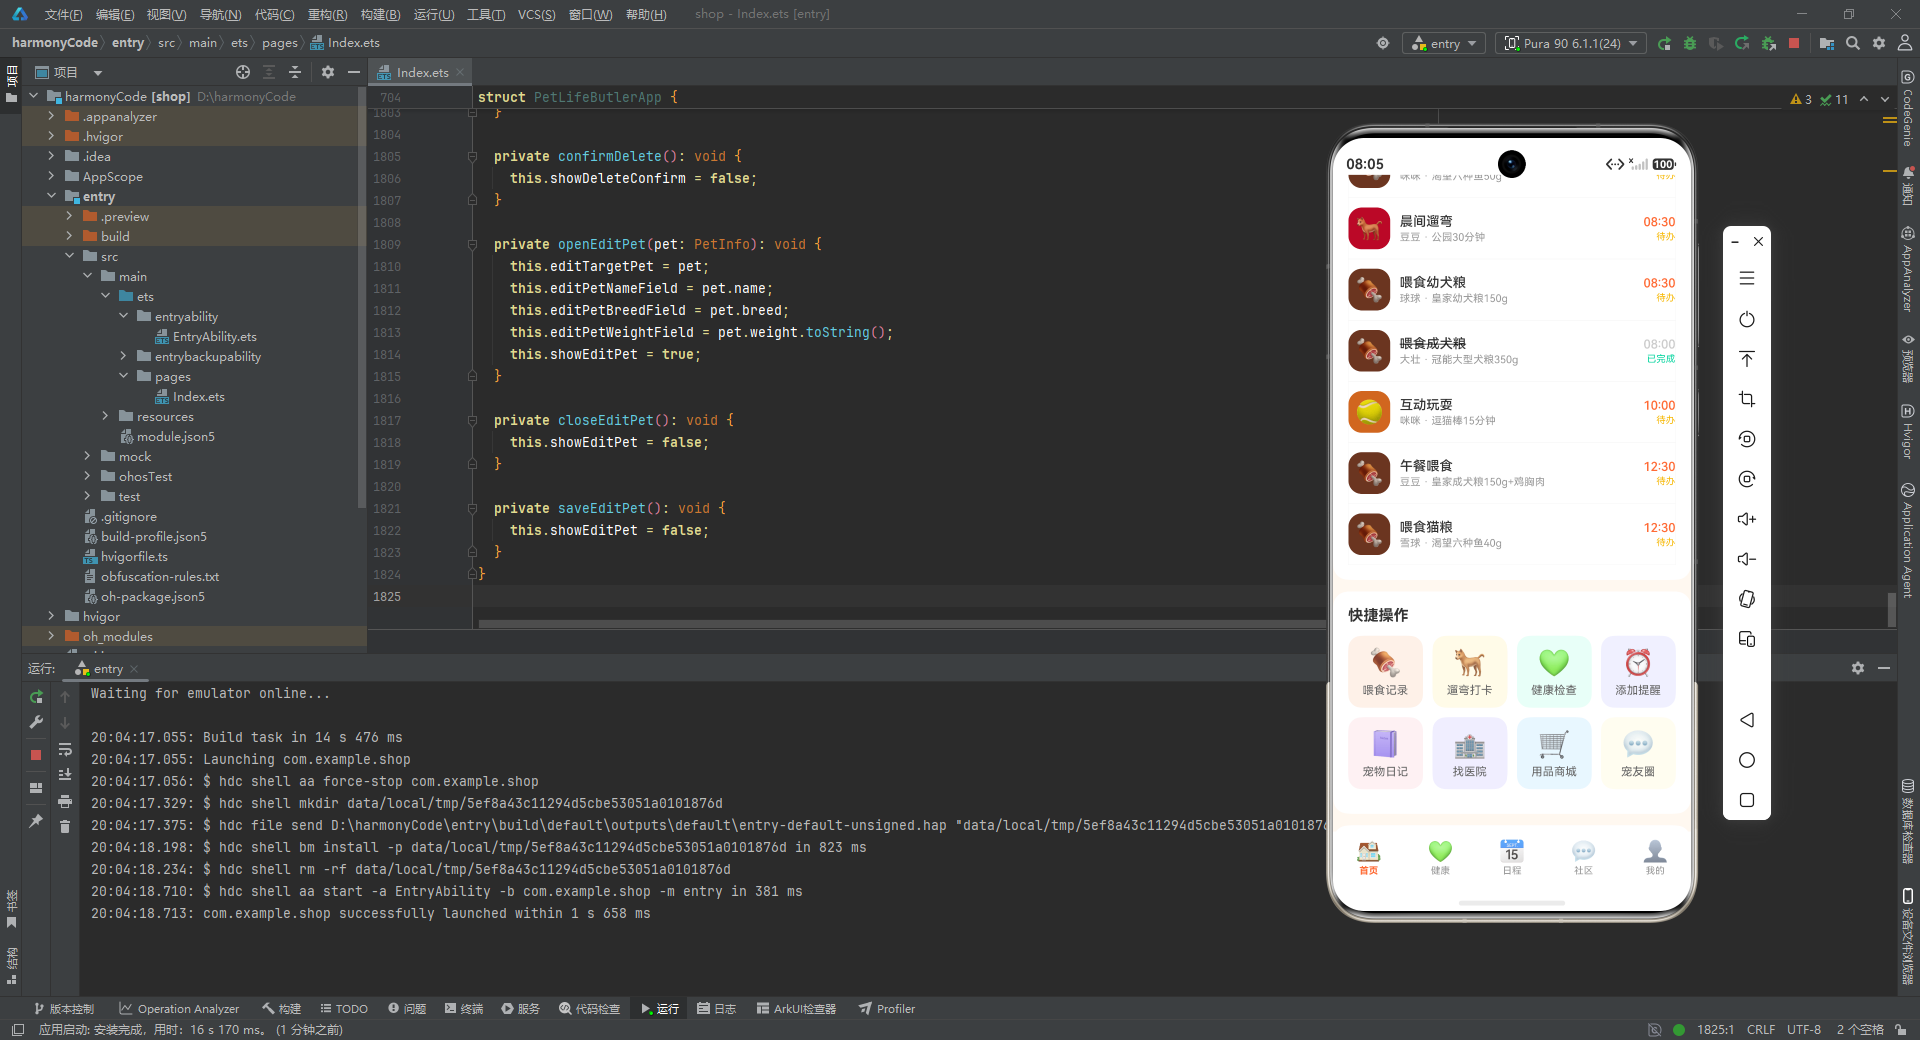Toggle scroll to end in the run console
The height and width of the screenshot is (1040, 1920).
tap(65, 775)
